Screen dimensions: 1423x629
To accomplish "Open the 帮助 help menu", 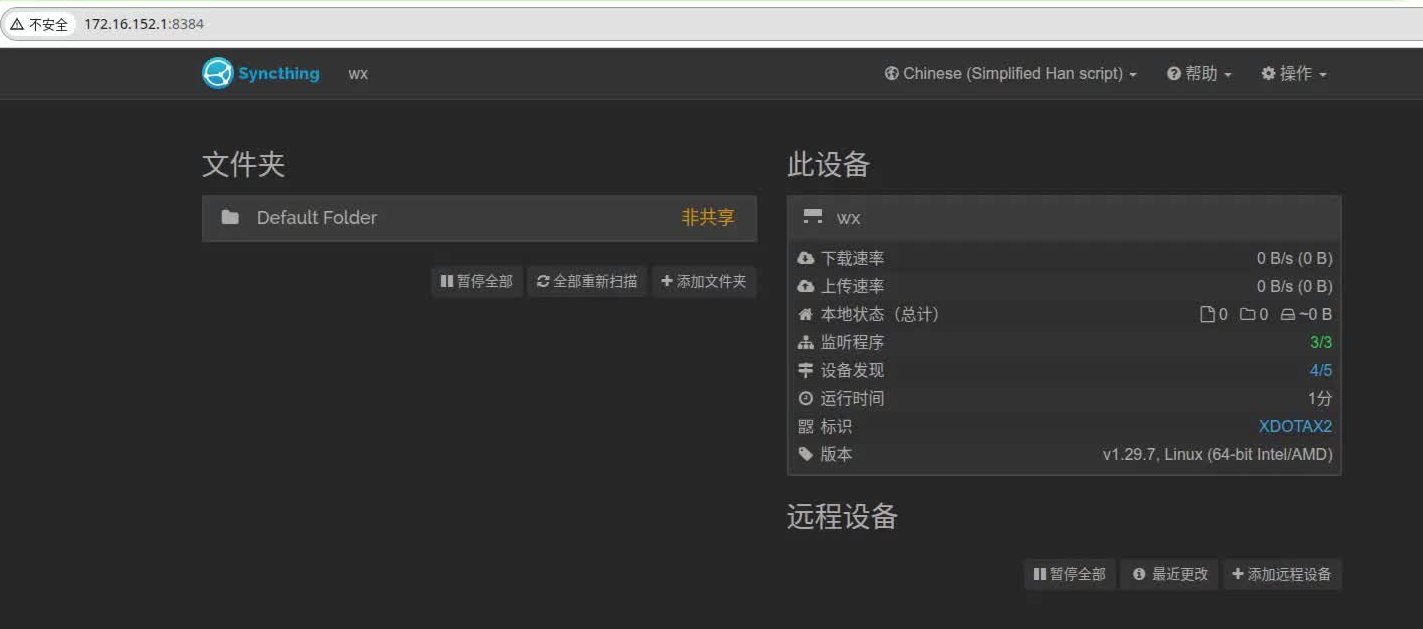I will tap(1199, 74).
